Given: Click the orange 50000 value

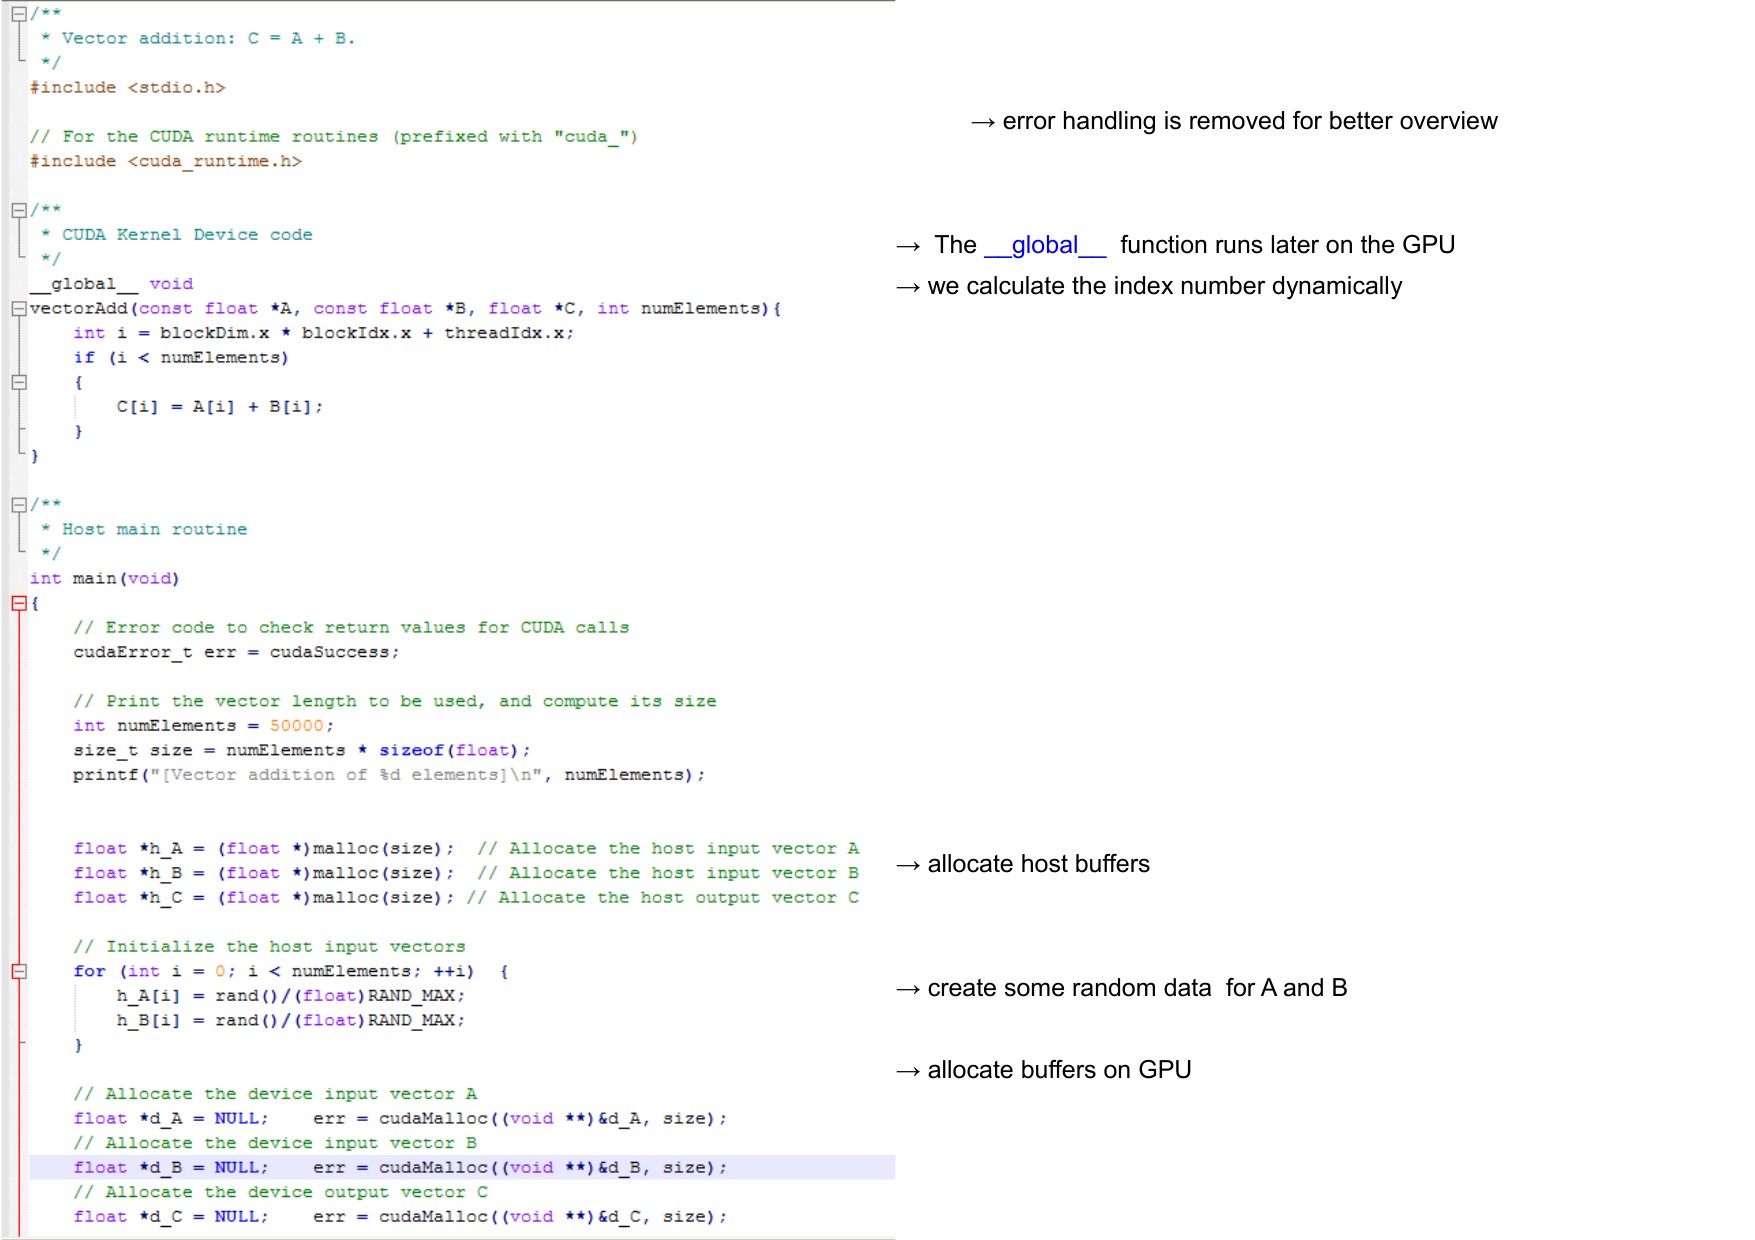Looking at the screenshot, I should click(x=296, y=726).
